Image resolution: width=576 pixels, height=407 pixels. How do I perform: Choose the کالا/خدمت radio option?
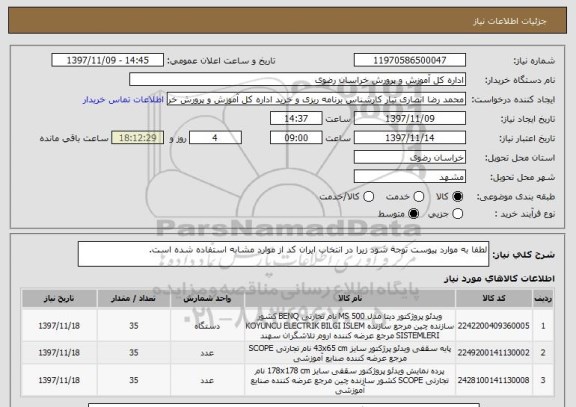pos(368,197)
